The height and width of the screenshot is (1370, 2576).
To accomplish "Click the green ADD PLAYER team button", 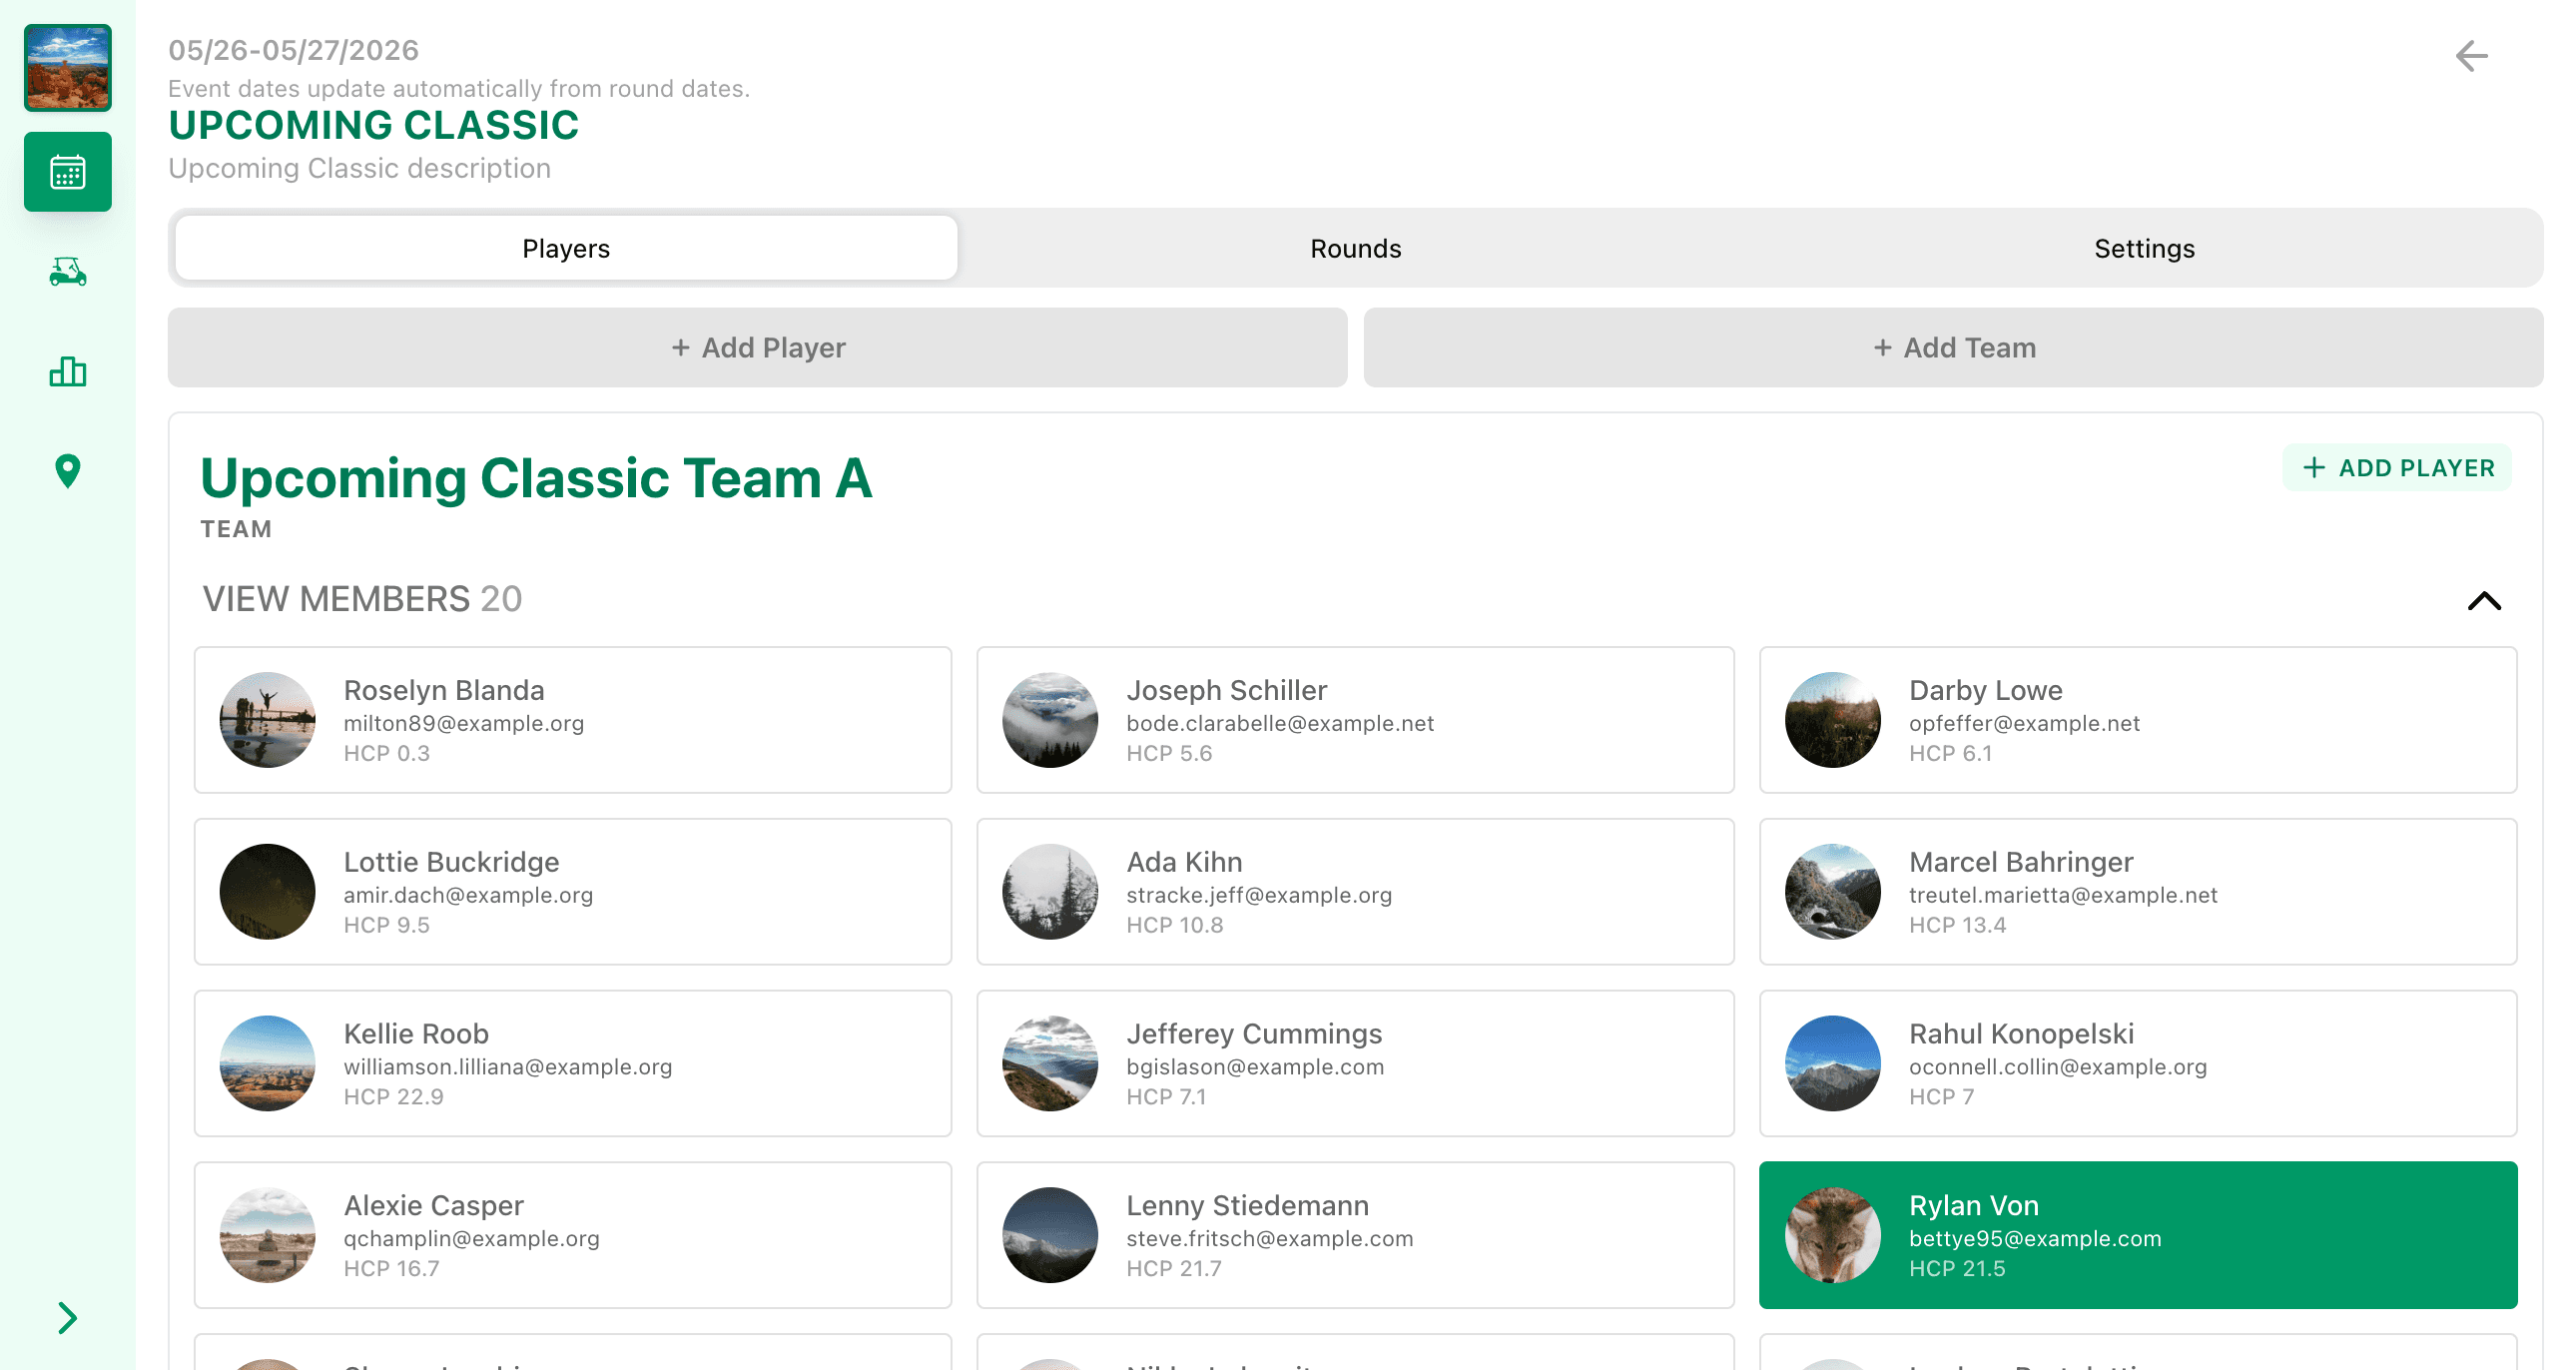I will coord(2397,468).
